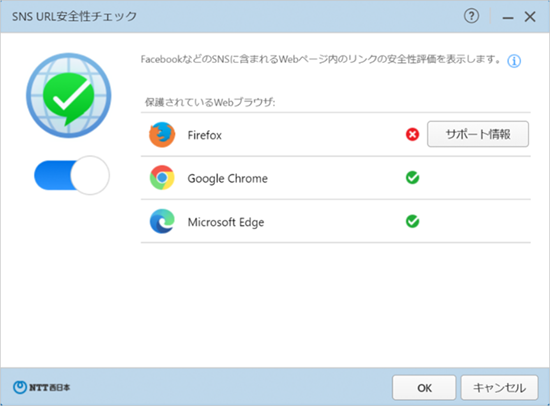Click the SNS URL安全性チェック title text

[x=74, y=16]
